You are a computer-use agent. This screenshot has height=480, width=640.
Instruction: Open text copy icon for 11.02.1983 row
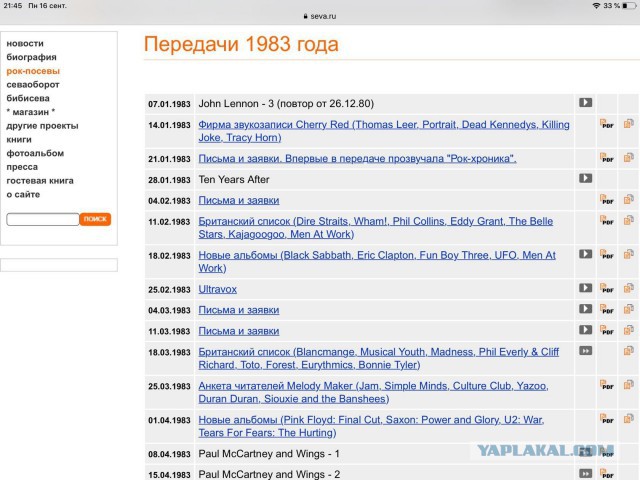(x=629, y=220)
